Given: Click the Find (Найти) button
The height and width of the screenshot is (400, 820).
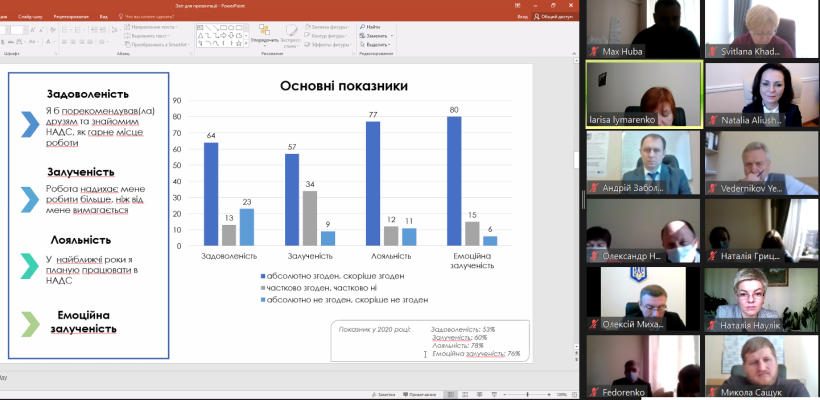Looking at the screenshot, I should (370, 27).
